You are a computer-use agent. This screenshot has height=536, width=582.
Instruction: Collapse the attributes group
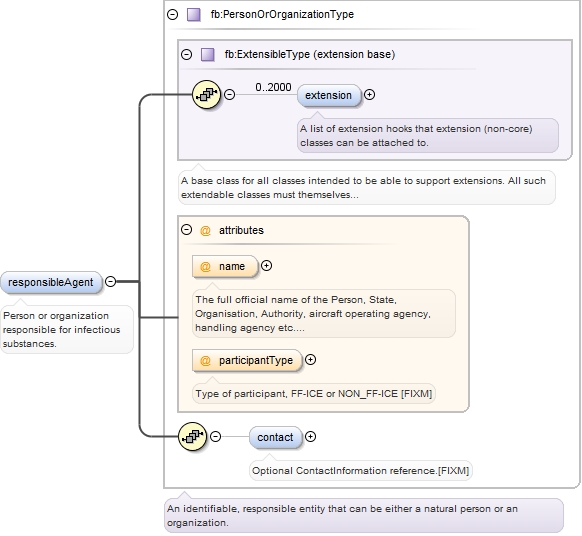tap(186, 230)
